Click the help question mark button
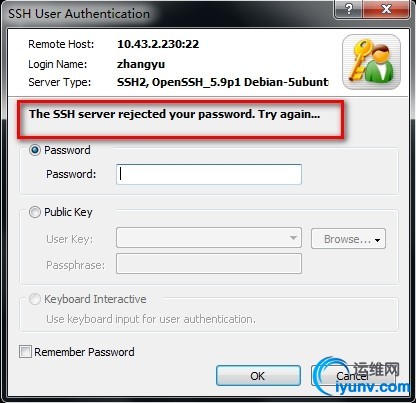This screenshot has width=416, height=403. [x=348, y=9]
